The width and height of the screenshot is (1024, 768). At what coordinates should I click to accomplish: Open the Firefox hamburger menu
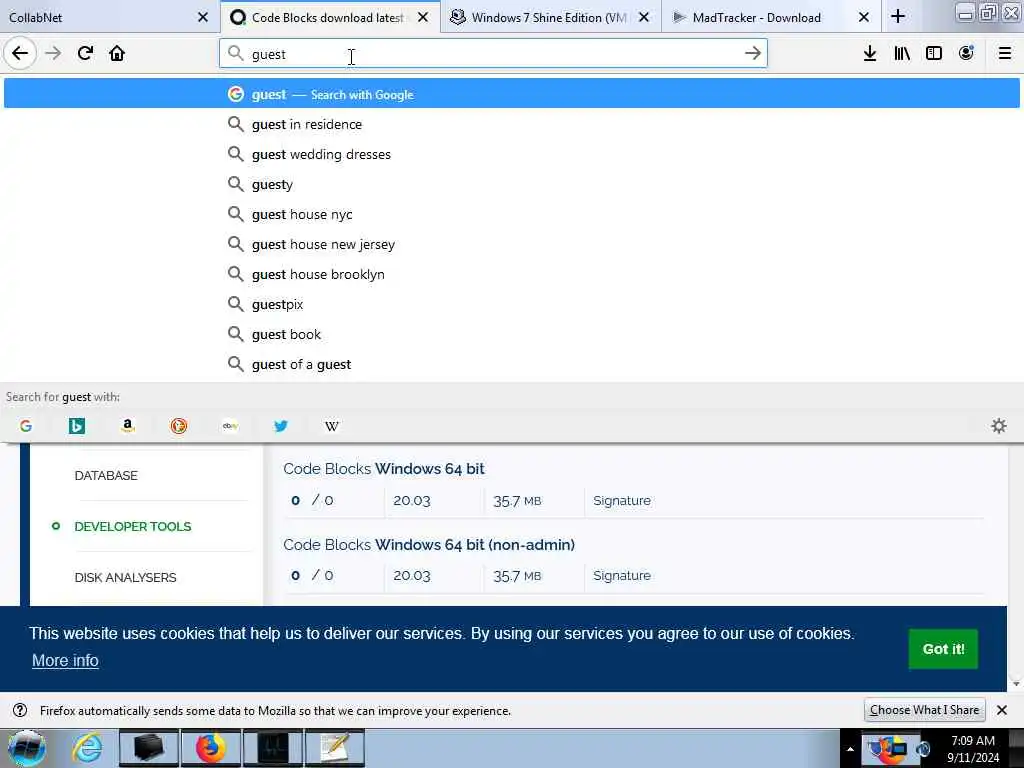1004,54
